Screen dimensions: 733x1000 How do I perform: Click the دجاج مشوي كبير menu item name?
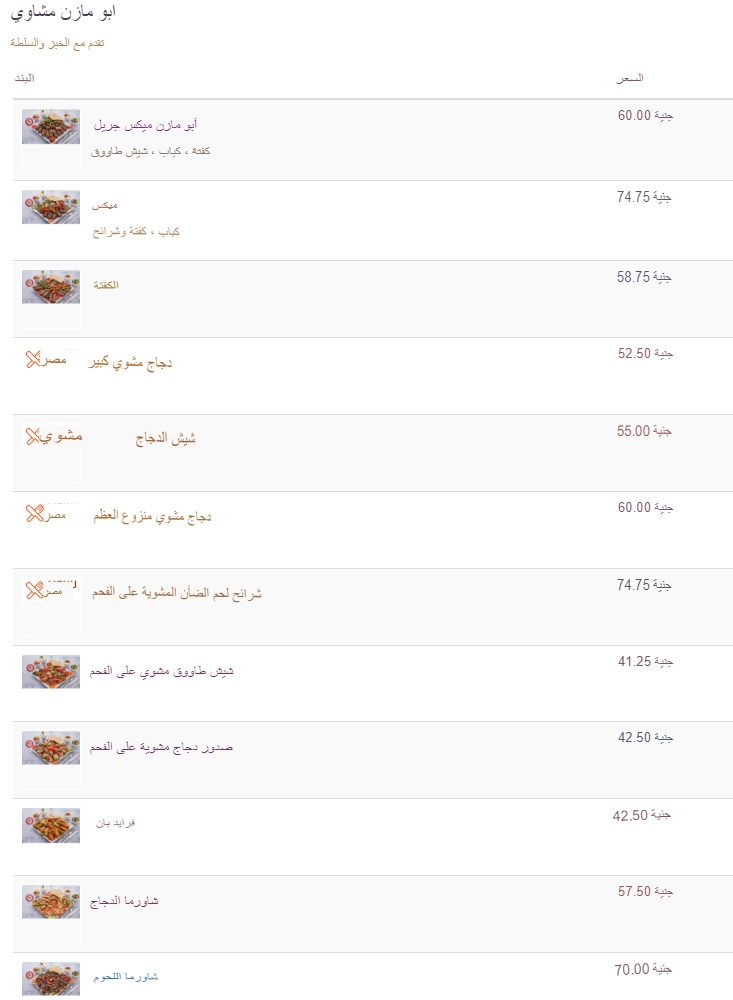131,363
